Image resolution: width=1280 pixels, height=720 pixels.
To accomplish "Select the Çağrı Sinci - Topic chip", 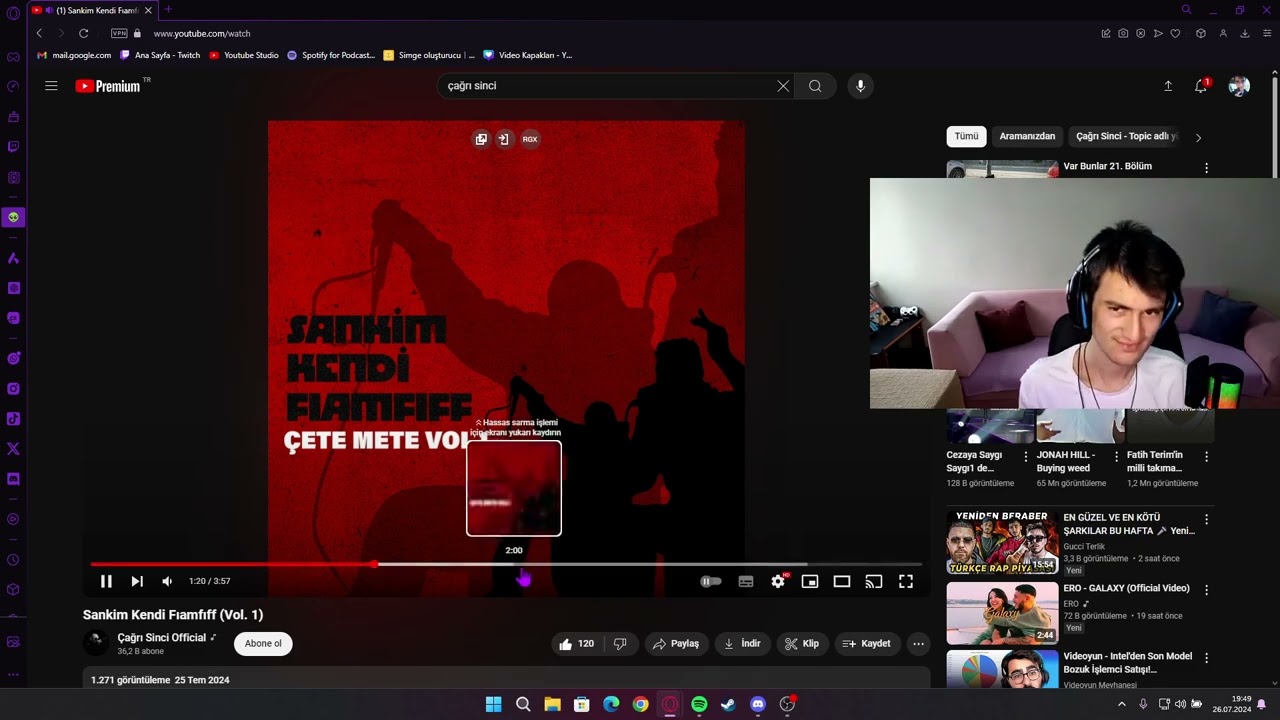I will point(1127,136).
